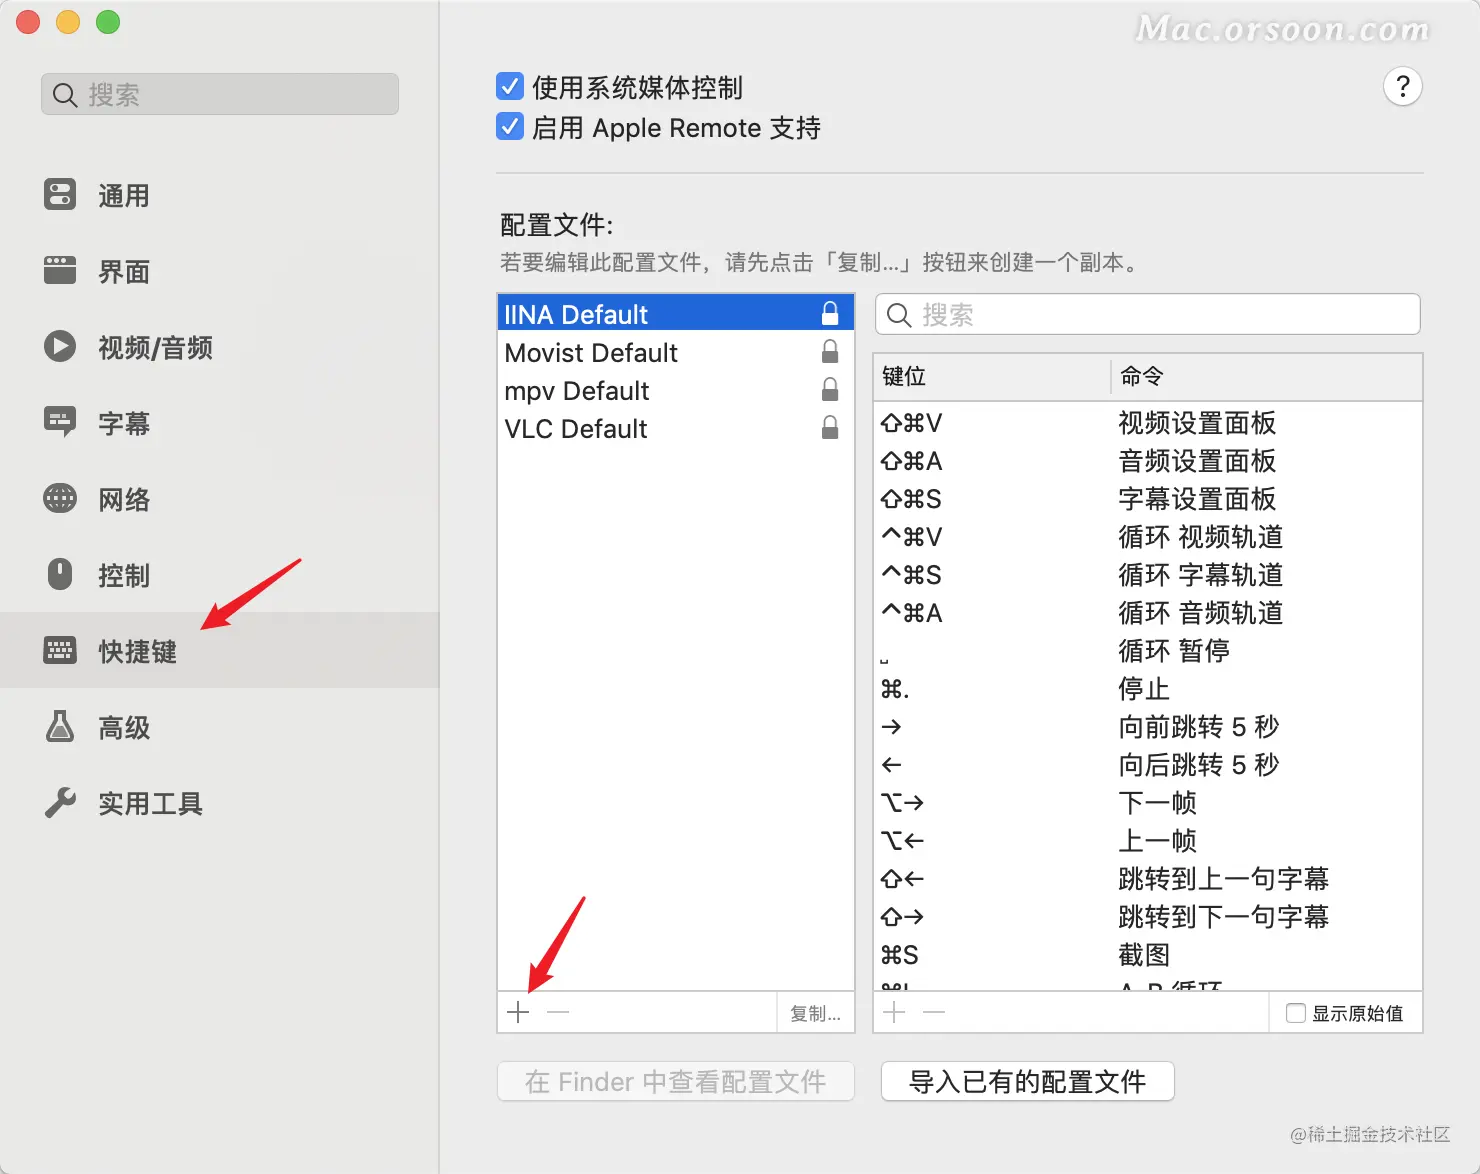Click the 复制... duplicate button

815,1013
